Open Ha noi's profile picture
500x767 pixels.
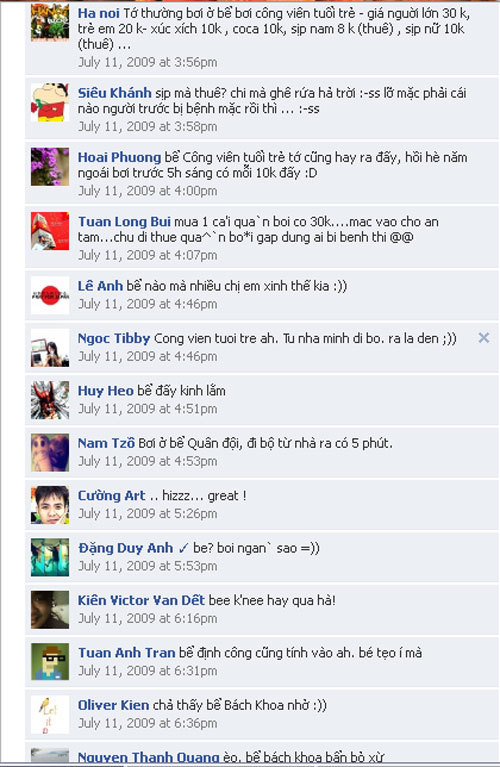click(50, 22)
